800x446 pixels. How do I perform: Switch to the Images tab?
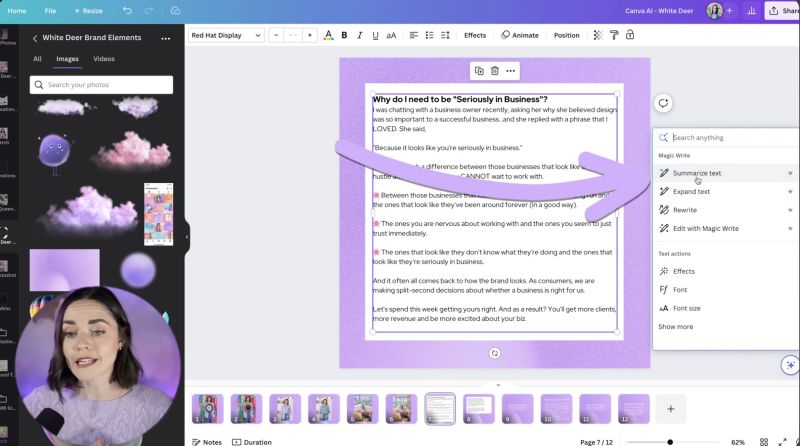click(67, 59)
